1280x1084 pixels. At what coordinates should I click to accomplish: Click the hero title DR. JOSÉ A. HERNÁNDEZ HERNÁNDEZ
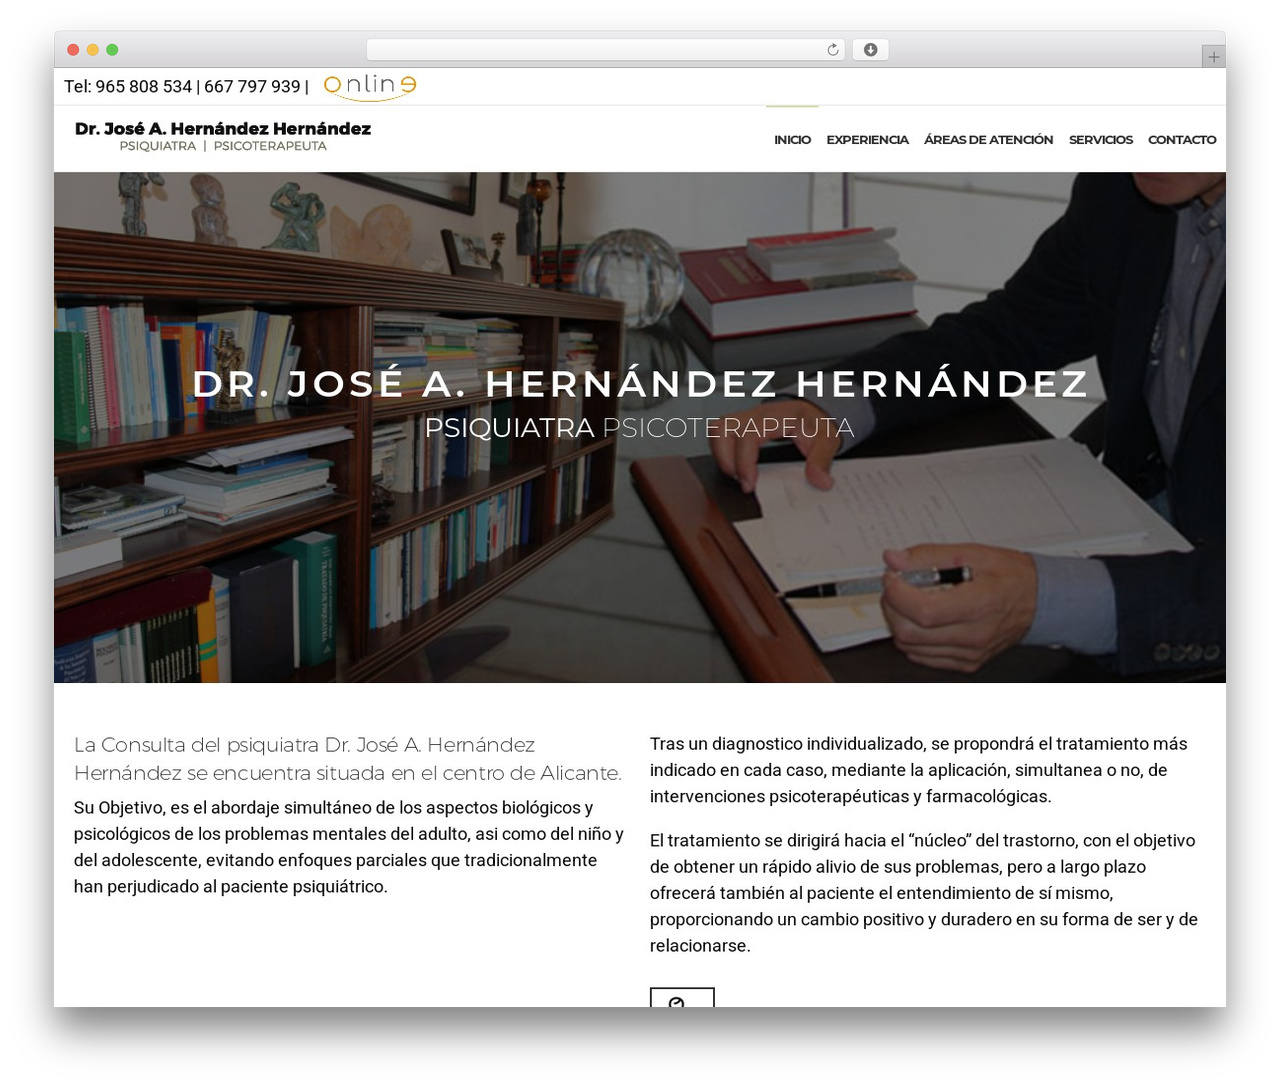tap(640, 384)
